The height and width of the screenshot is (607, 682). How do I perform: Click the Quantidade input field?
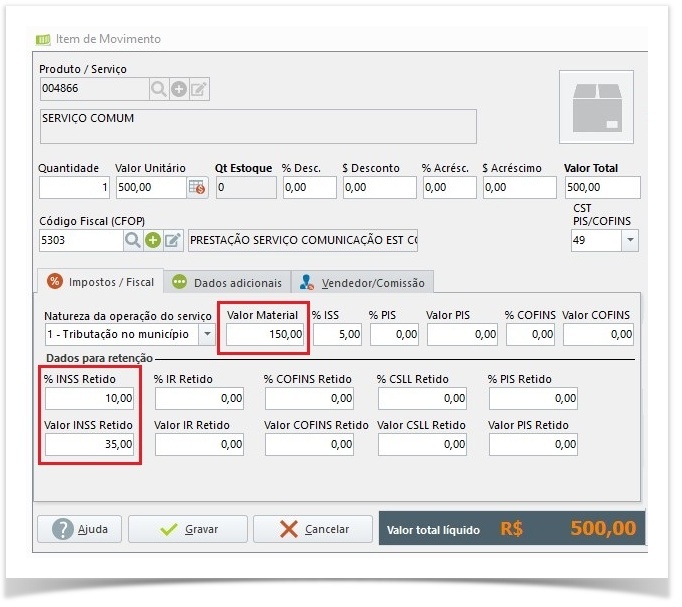click(74, 187)
